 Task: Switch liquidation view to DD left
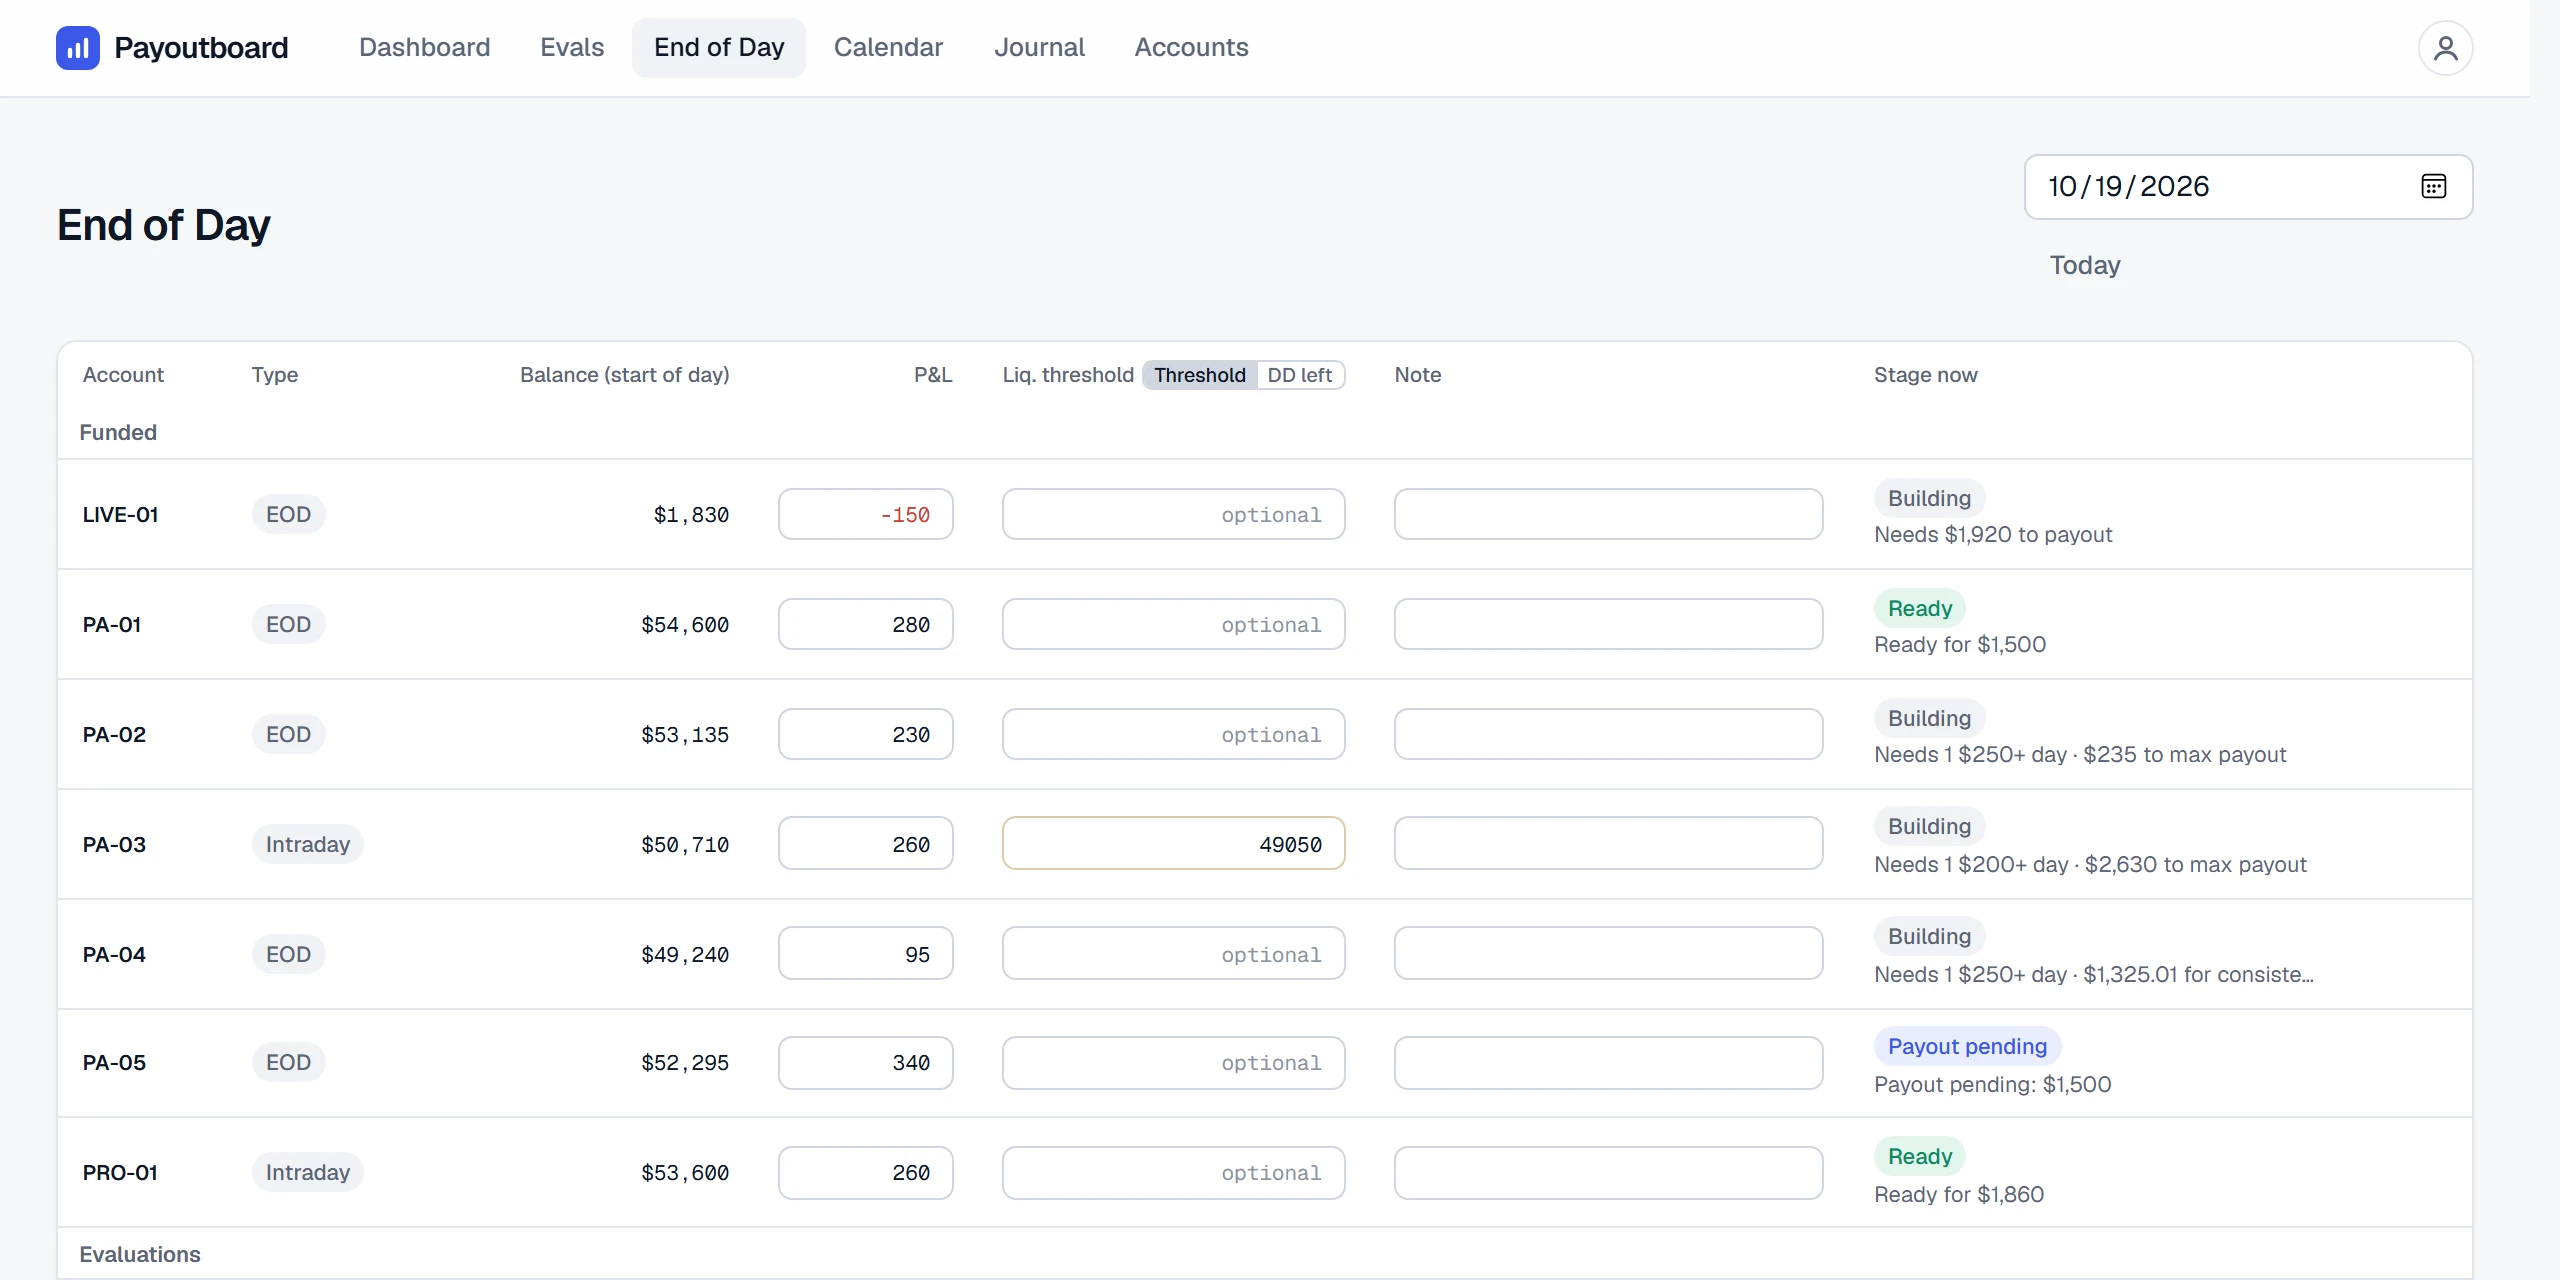tap(1299, 375)
